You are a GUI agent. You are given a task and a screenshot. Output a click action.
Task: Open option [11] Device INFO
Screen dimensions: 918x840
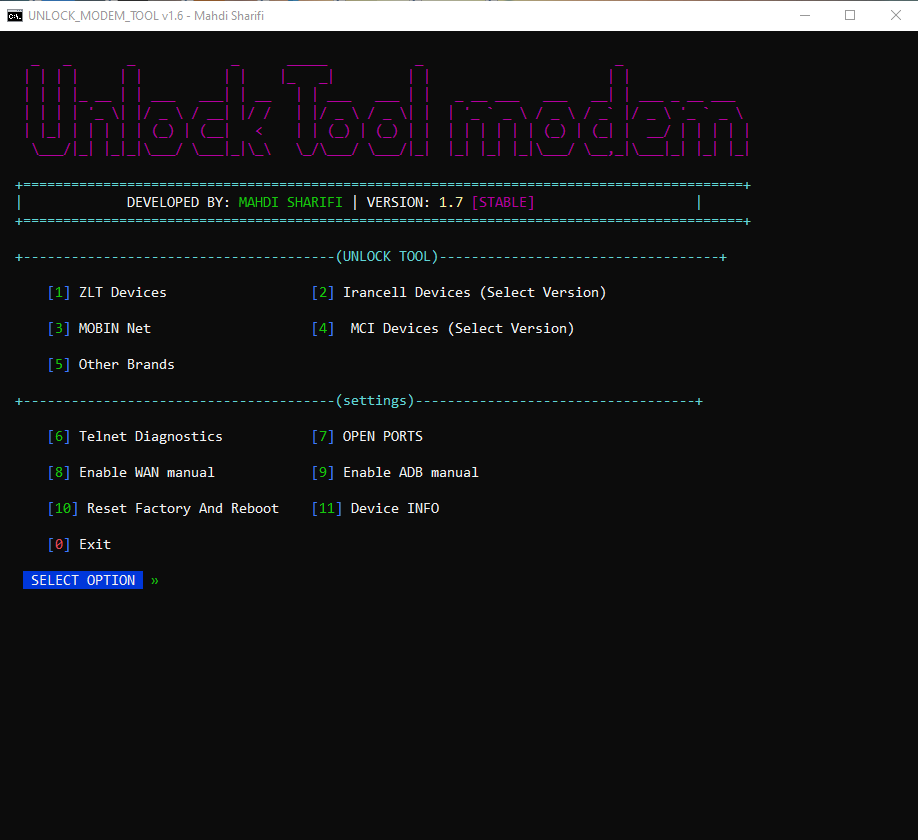375,508
